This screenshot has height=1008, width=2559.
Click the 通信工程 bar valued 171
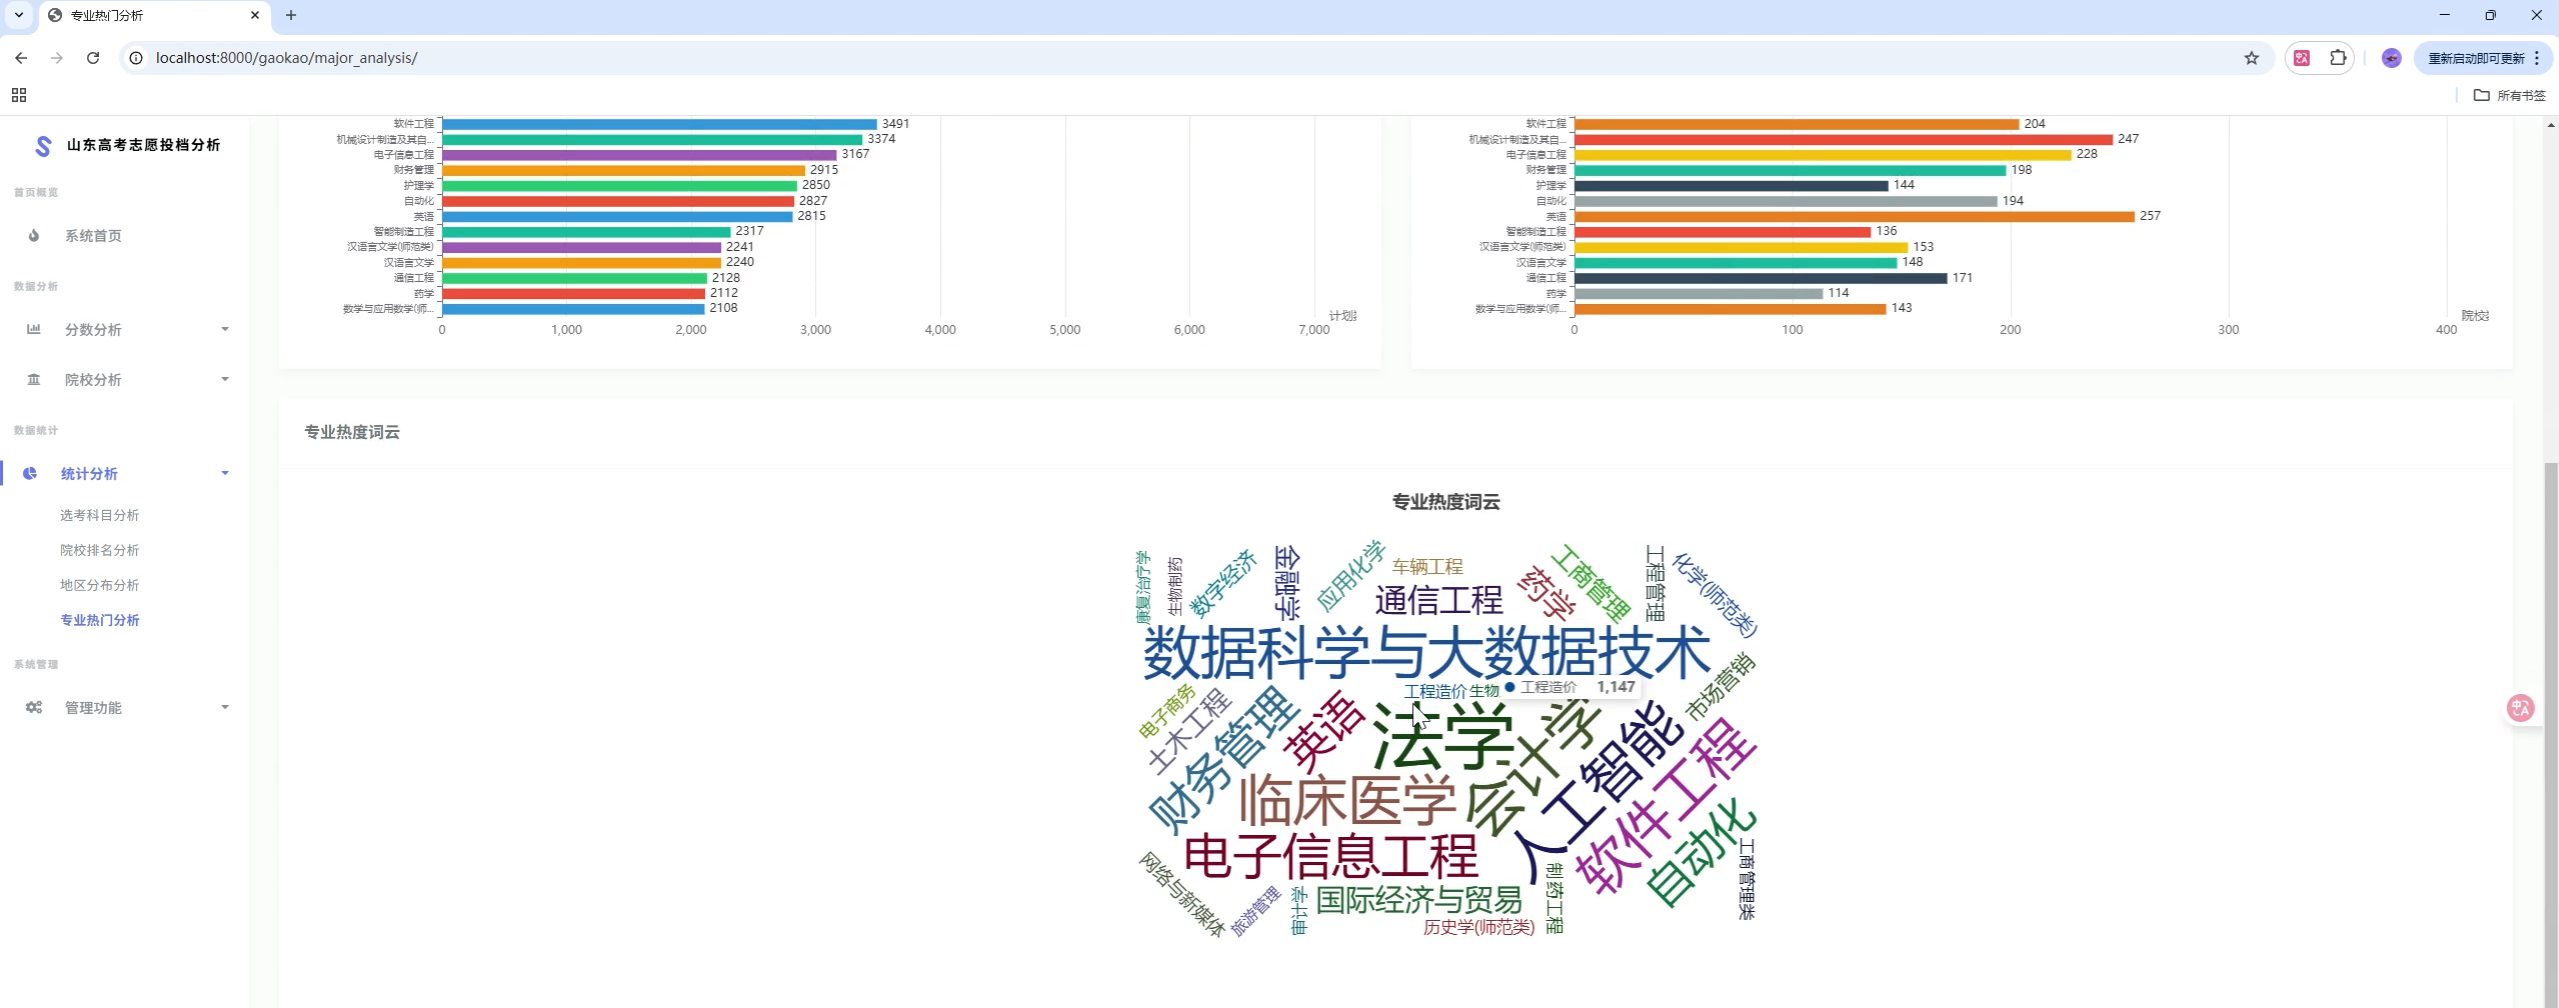pos(1761,278)
